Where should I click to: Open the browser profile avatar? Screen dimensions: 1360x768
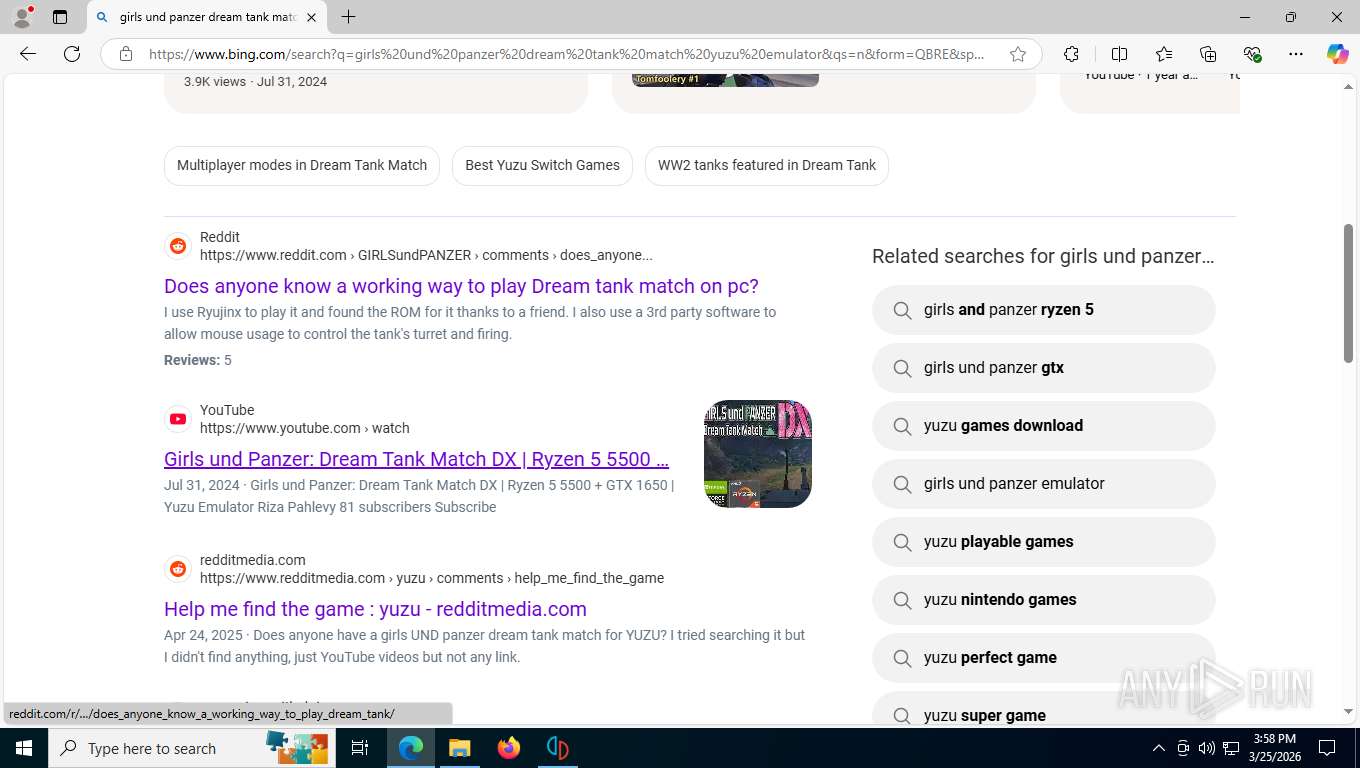click(x=22, y=17)
